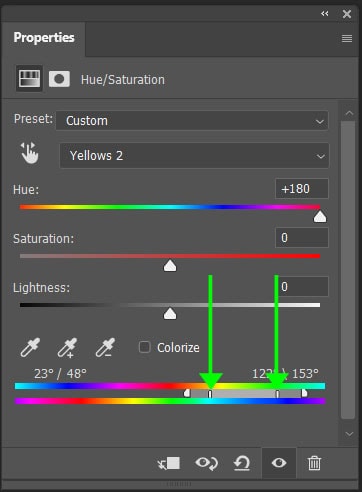Screen dimensions: 362x492
Task: Select the Properties tab
Action: point(44,38)
